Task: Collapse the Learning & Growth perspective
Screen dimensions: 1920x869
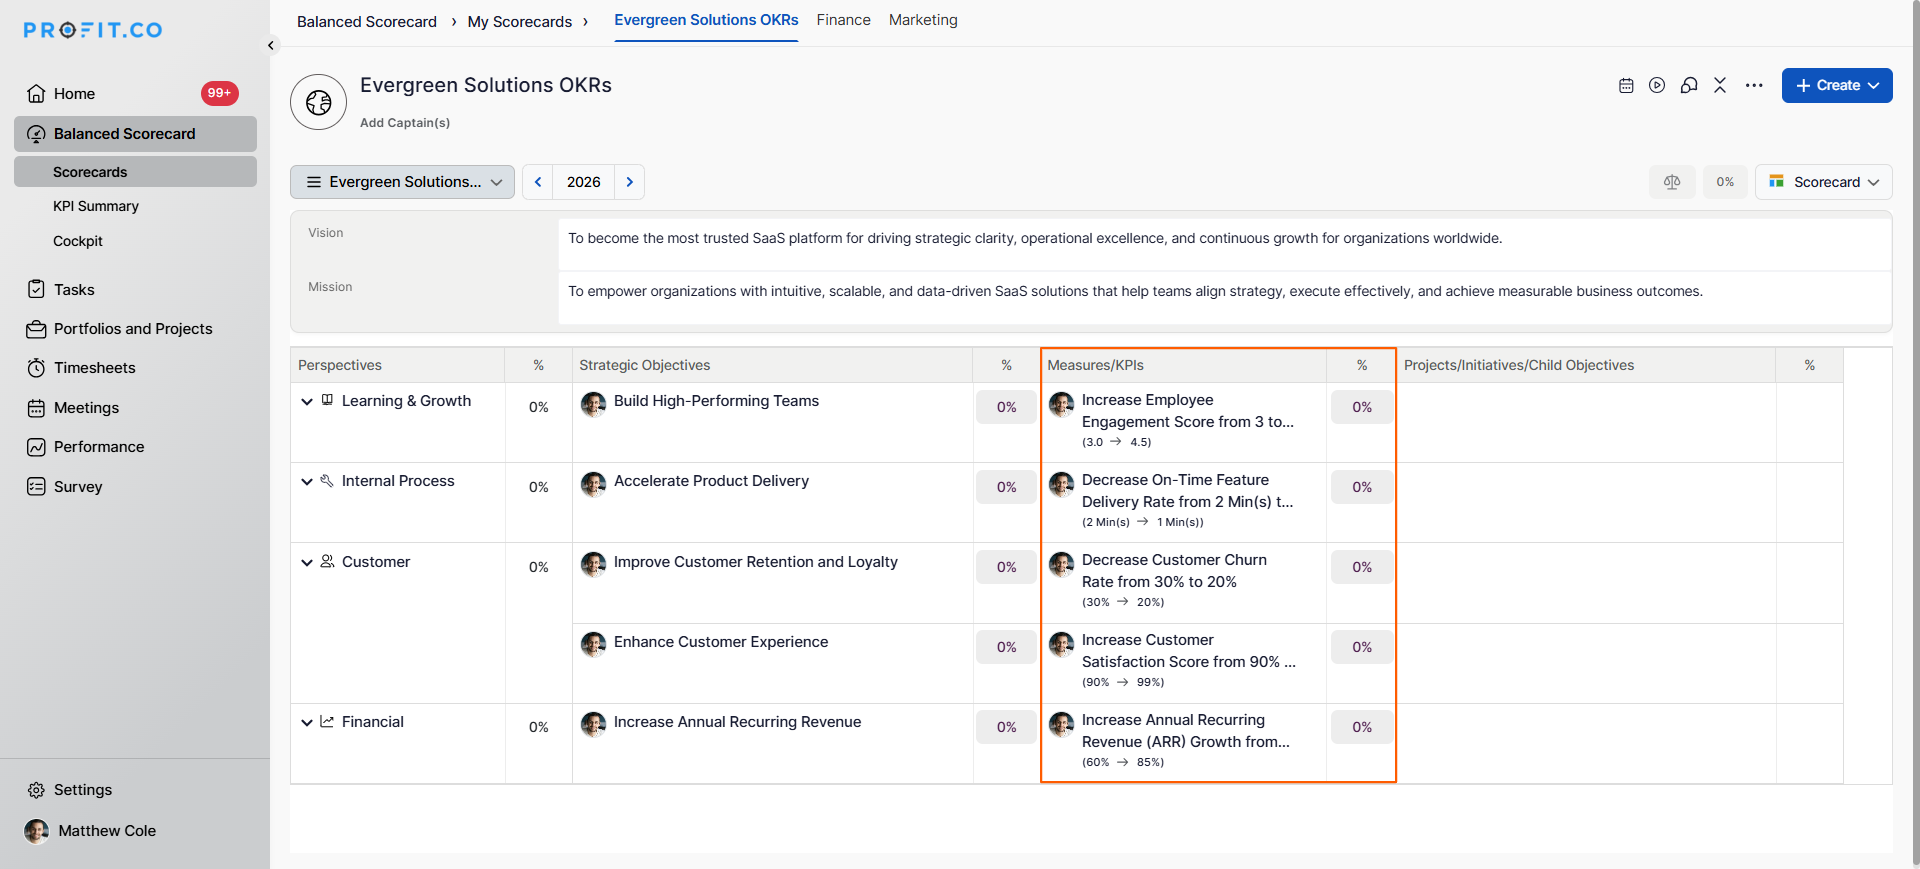Action: pyautogui.click(x=307, y=402)
